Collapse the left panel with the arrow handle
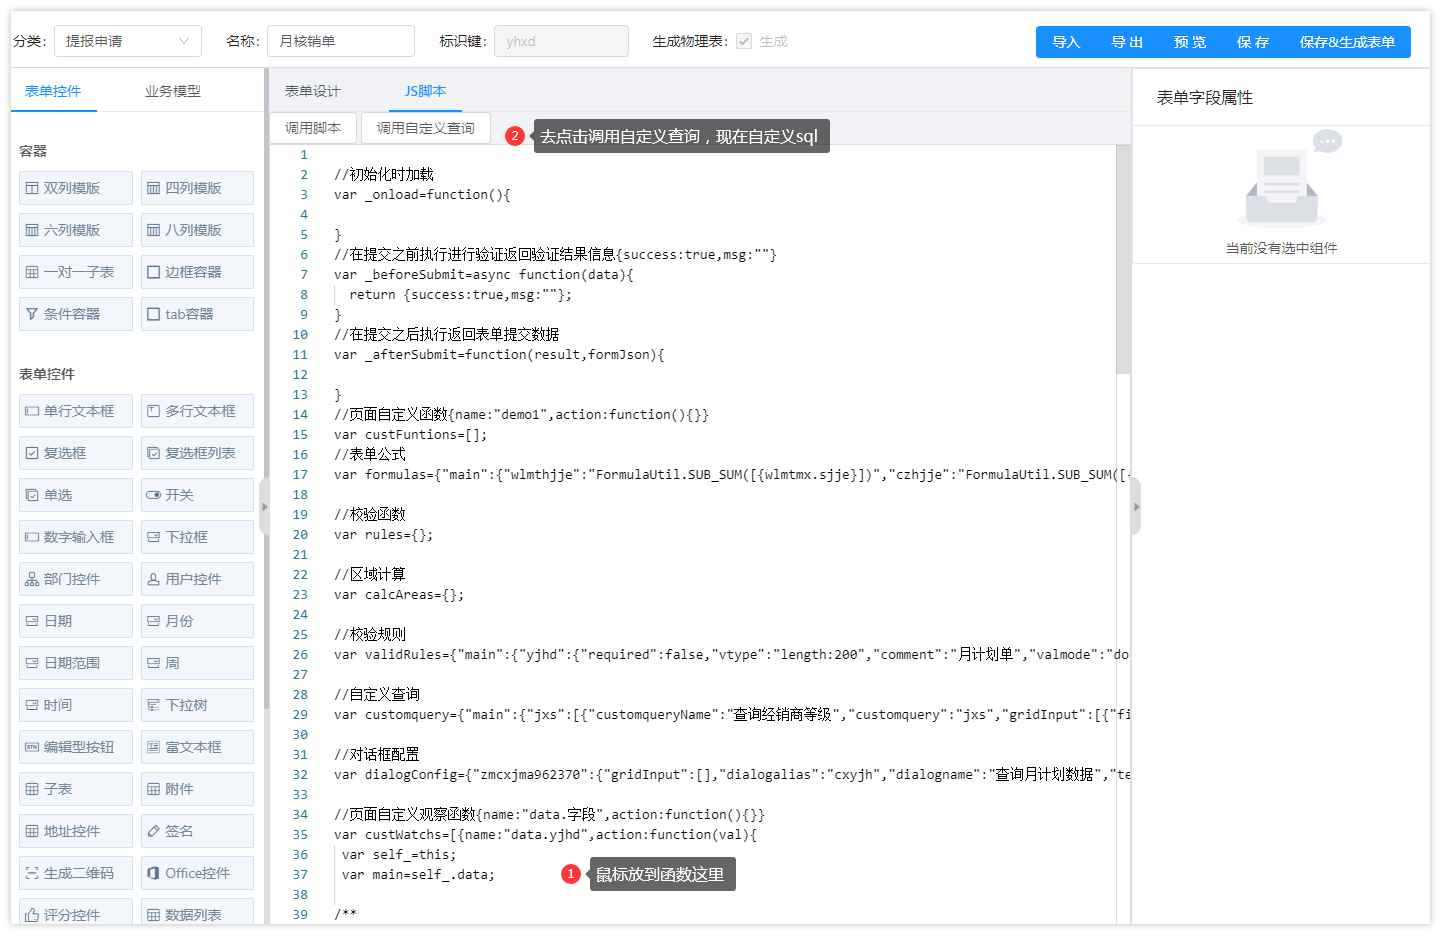 coord(264,507)
